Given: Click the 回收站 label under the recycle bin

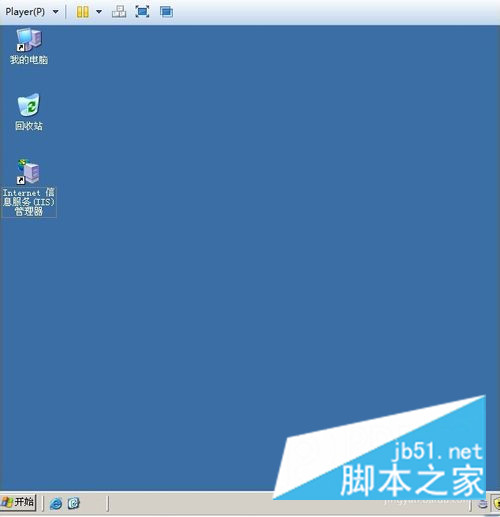Looking at the screenshot, I should (x=29, y=126).
